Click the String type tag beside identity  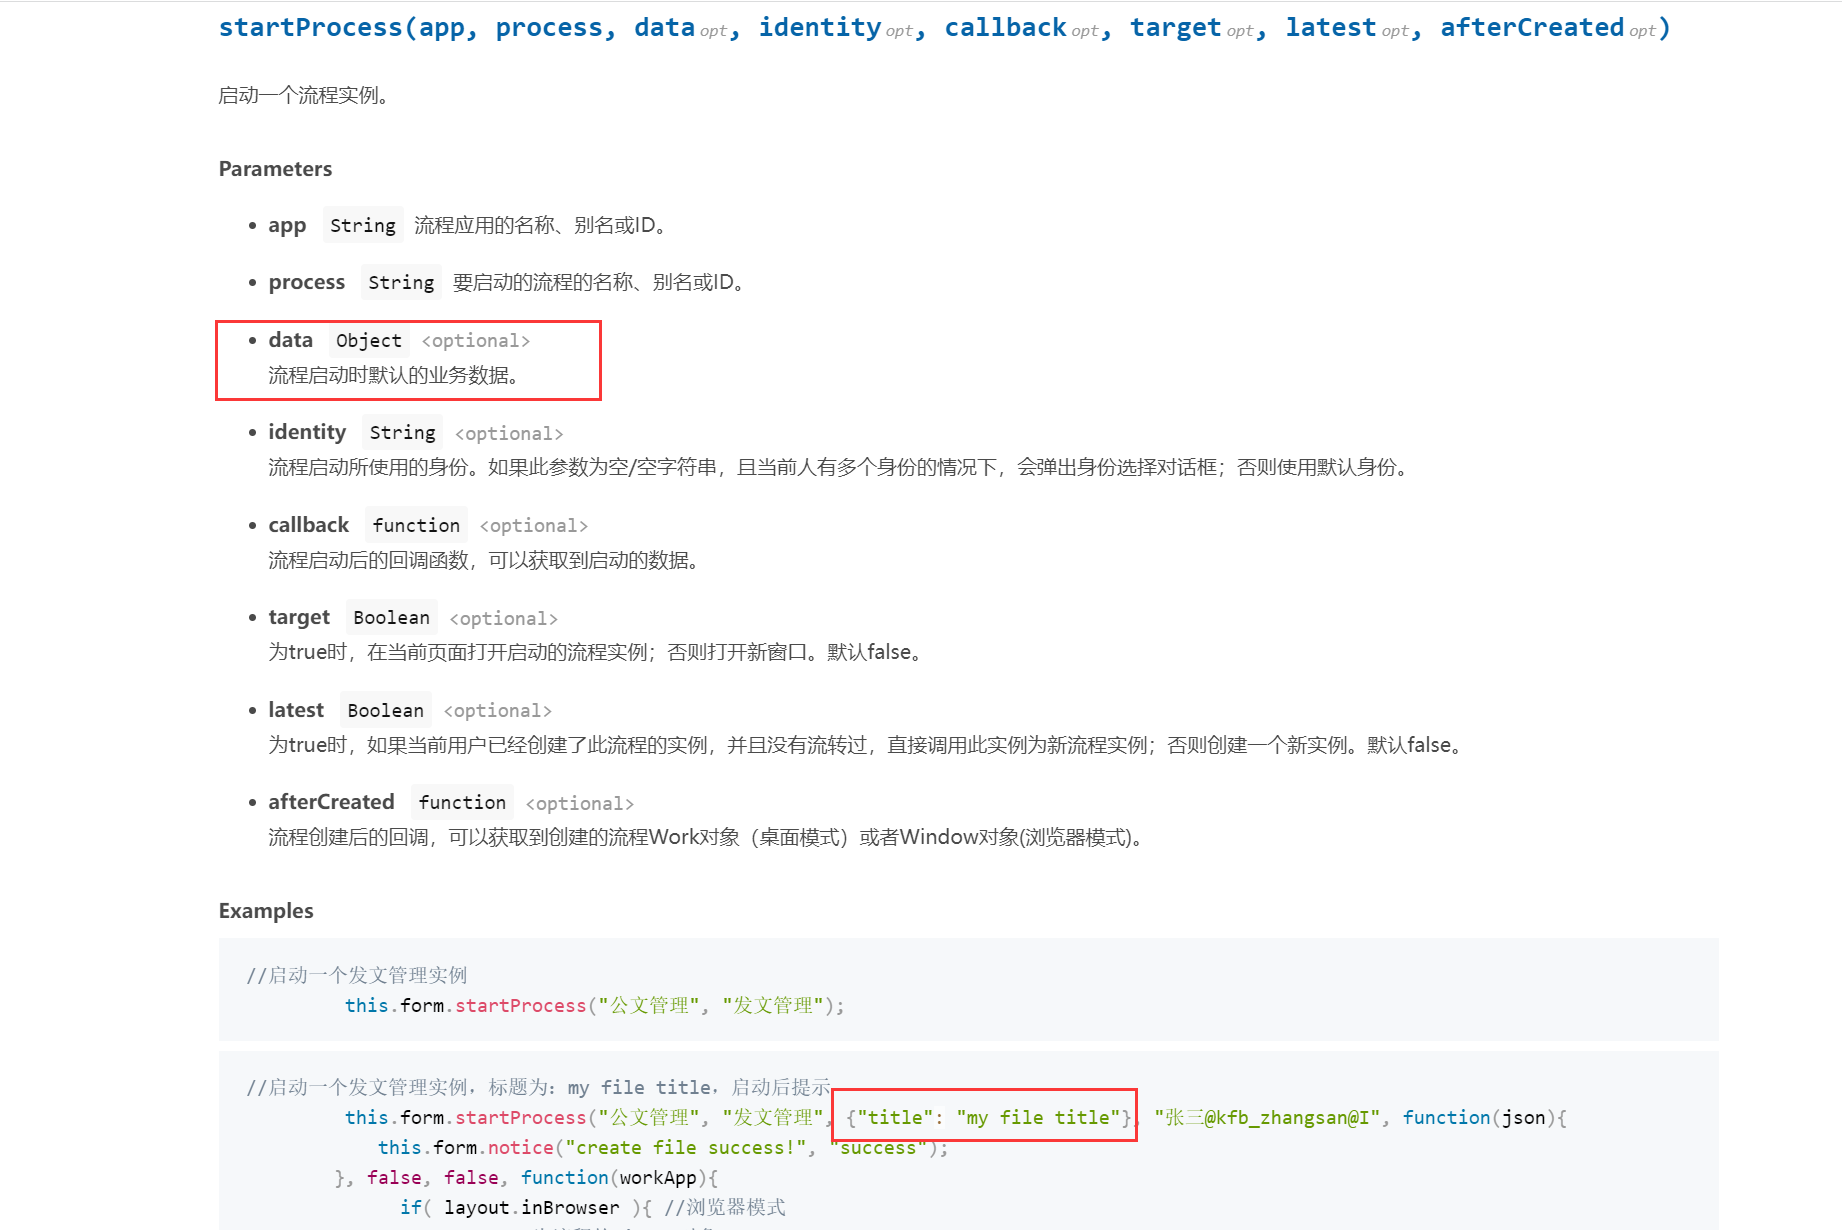pos(402,433)
